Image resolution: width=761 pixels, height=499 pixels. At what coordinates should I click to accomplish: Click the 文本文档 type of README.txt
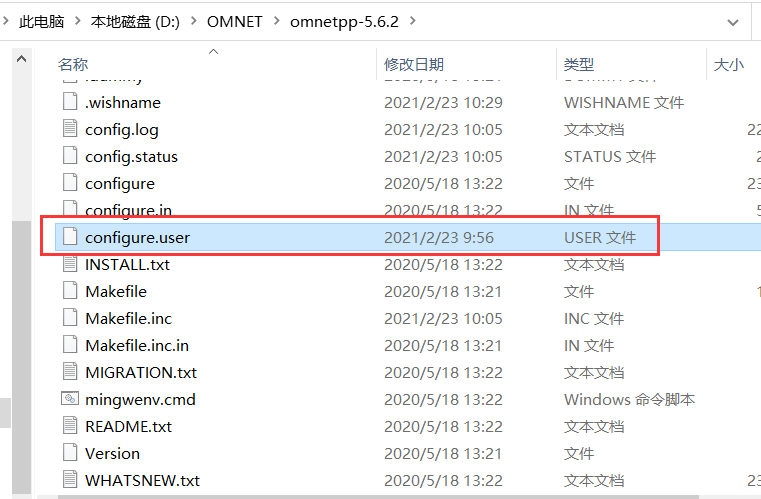click(x=594, y=427)
